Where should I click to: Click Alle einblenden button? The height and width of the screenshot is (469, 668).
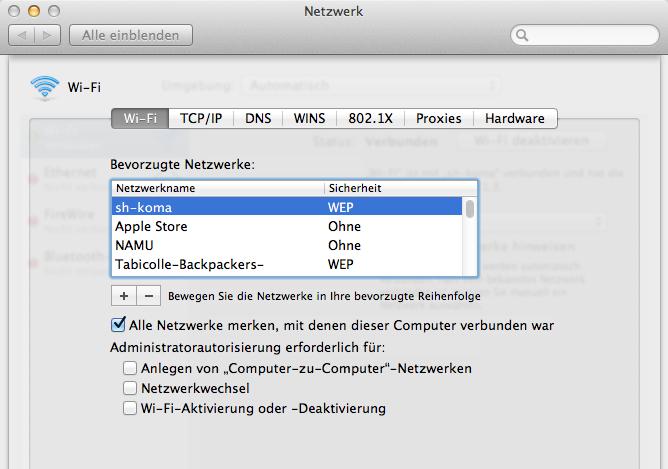point(131,35)
